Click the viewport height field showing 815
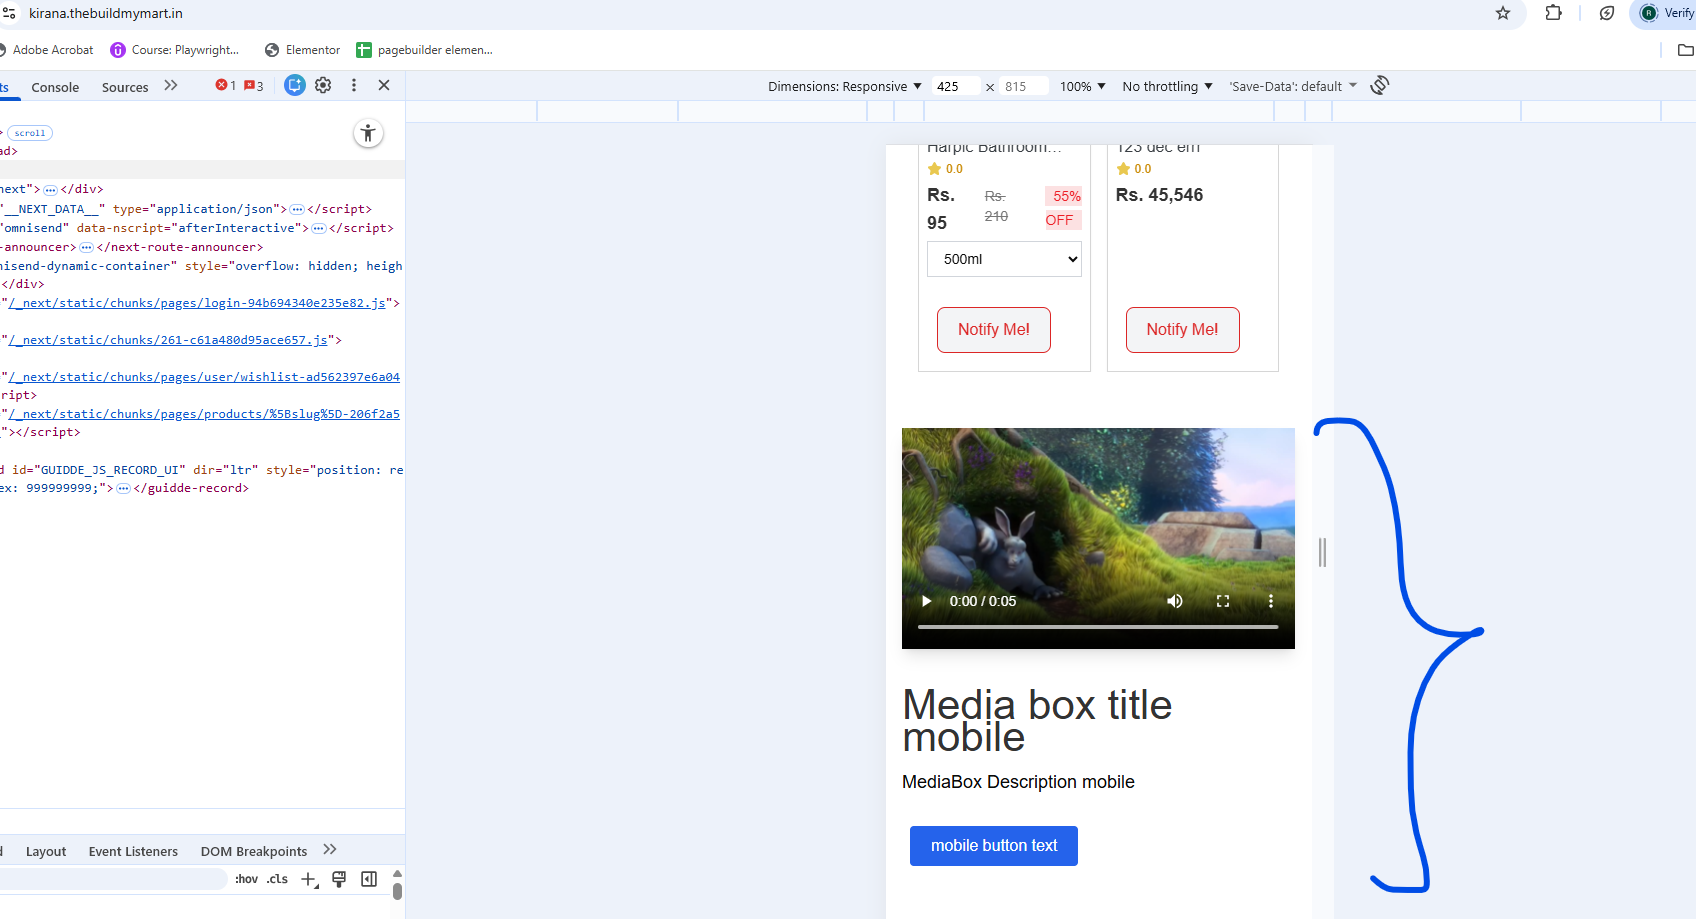 1024,87
